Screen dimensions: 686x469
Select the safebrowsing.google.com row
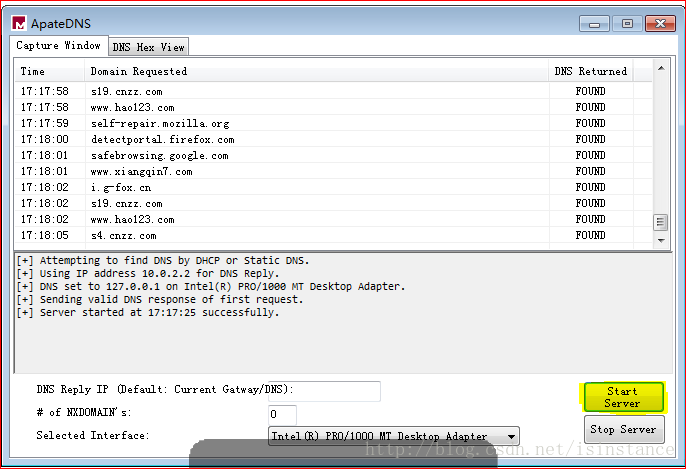tap(333, 155)
